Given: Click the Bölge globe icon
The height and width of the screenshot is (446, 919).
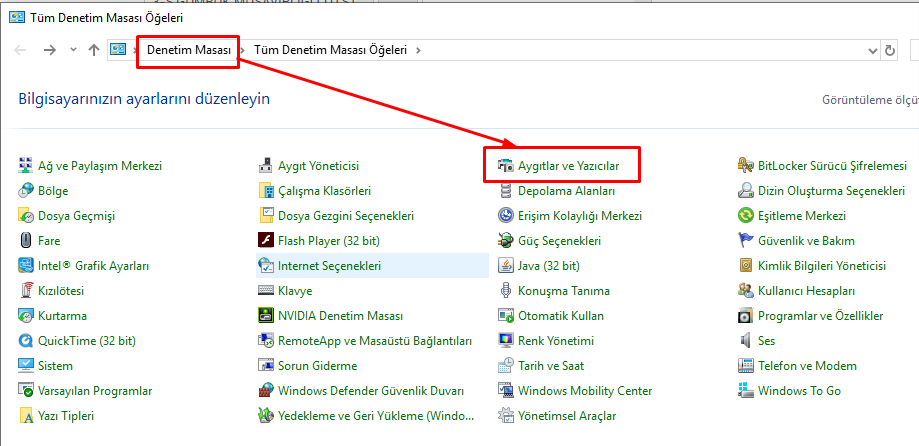Looking at the screenshot, I should [x=26, y=191].
